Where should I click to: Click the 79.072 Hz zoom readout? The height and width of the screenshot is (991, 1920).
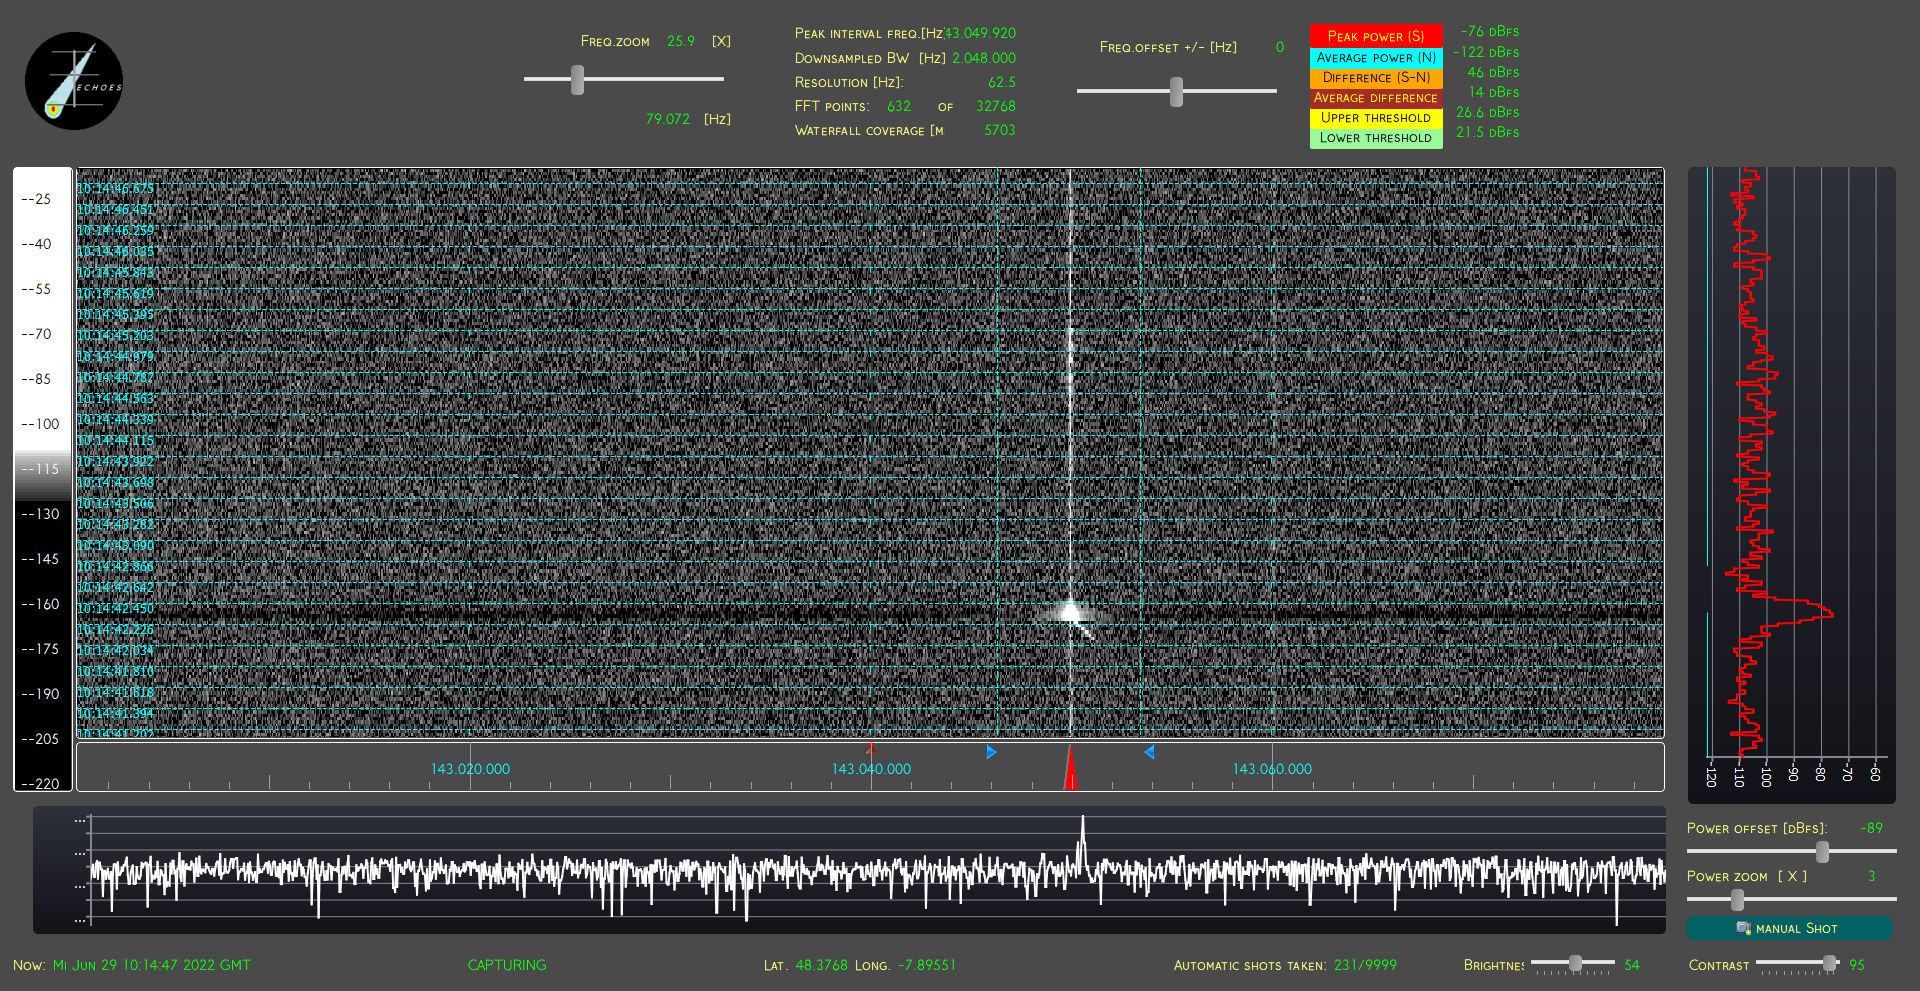tap(668, 119)
